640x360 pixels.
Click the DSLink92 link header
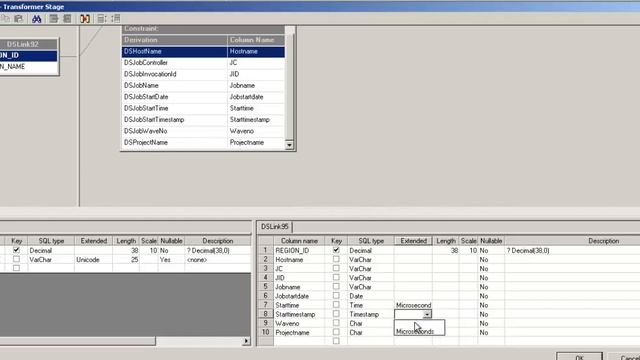coord(29,44)
